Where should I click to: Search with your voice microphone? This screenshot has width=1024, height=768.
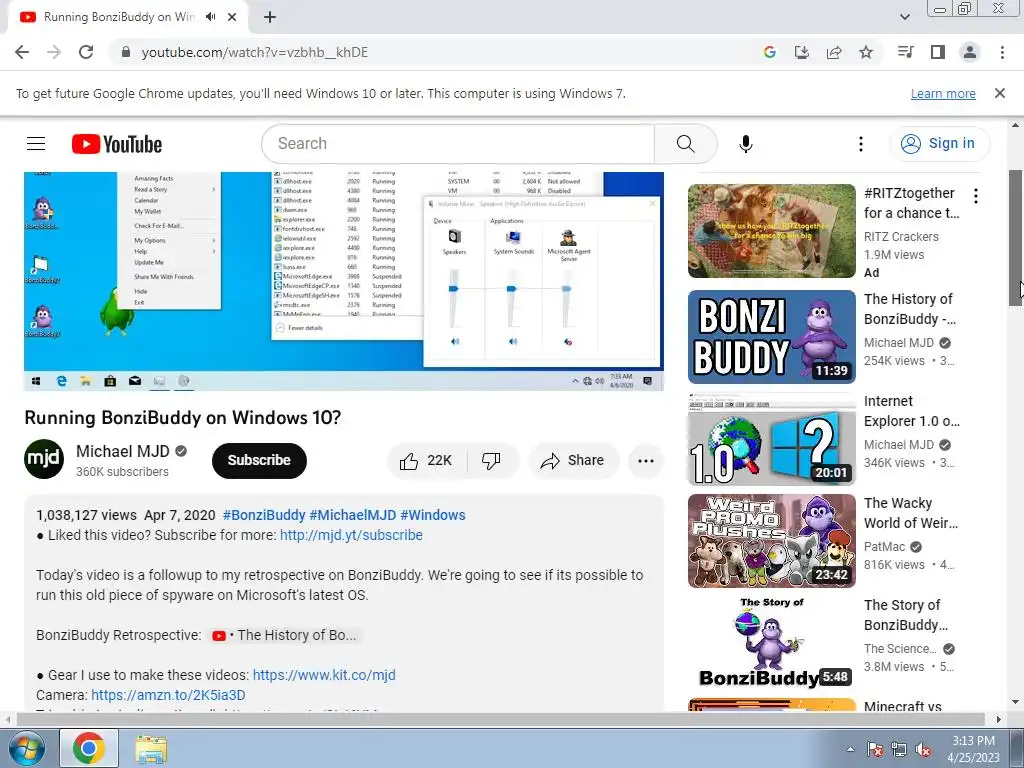(x=746, y=144)
